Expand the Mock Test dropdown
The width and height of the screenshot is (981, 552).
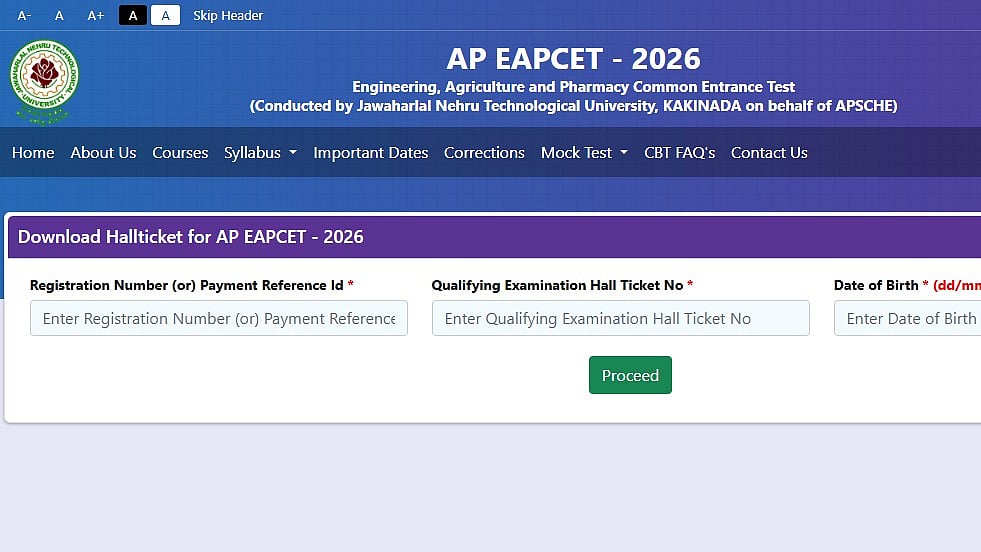pyautogui.click(x=584, y=152)
